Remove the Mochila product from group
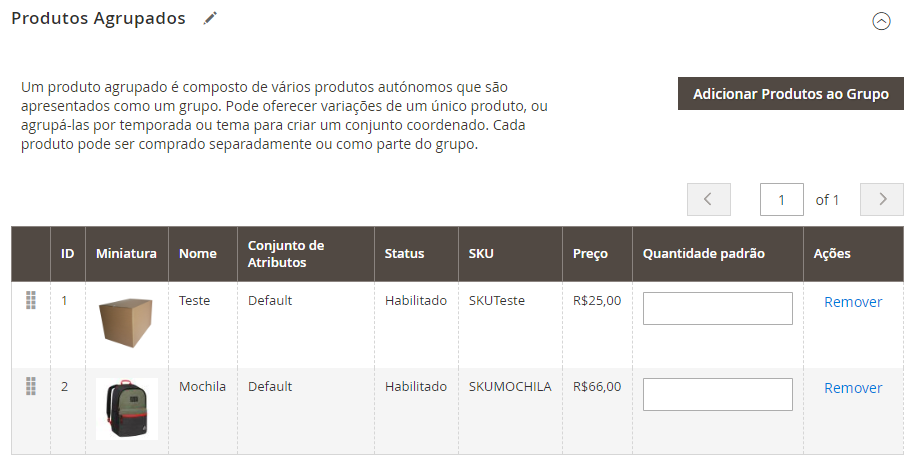This screenshot has height=469, width=915. tap(853, 388)
